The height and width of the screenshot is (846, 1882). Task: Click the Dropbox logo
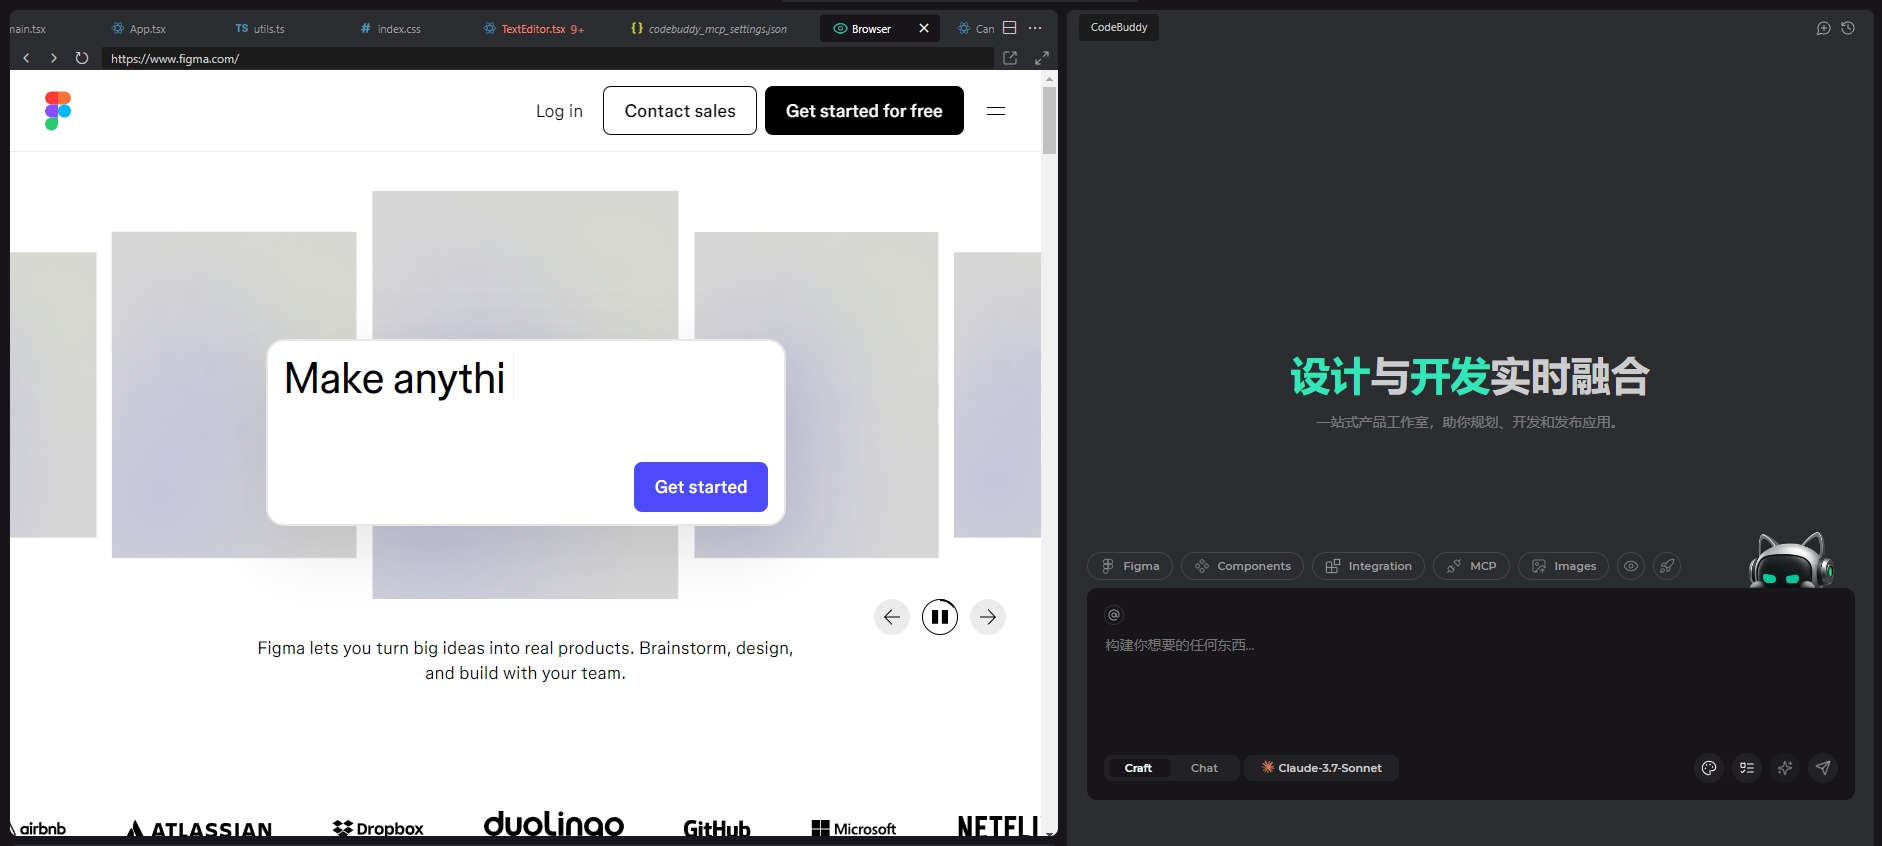[x=378, y=828]
